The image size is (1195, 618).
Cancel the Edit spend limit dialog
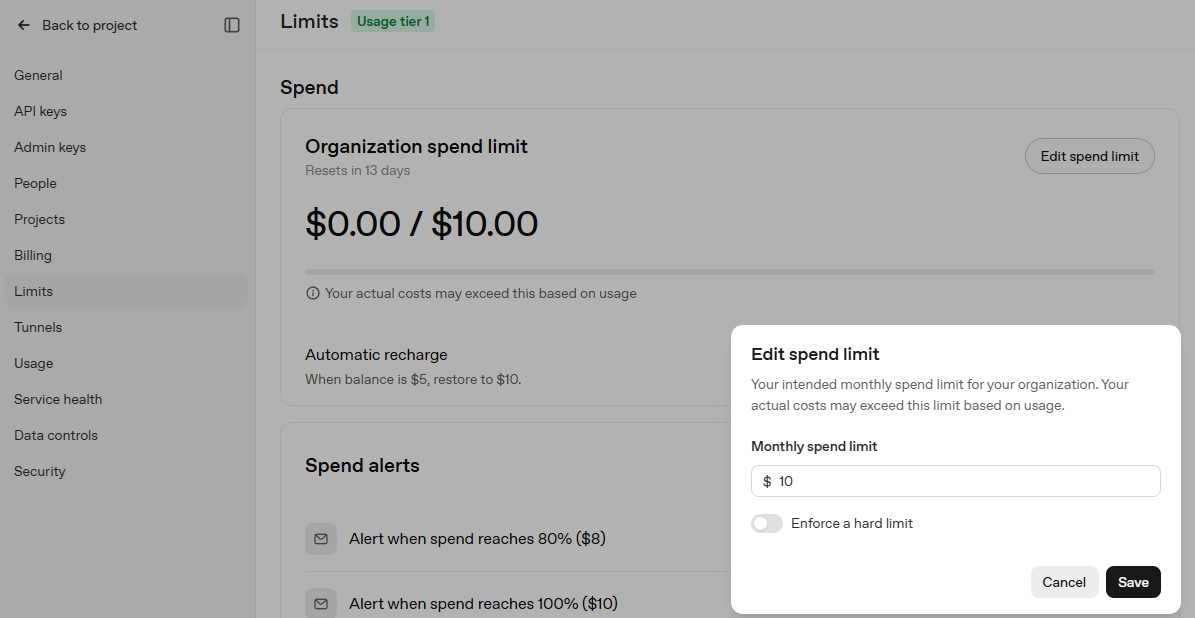pos(1064,582)
